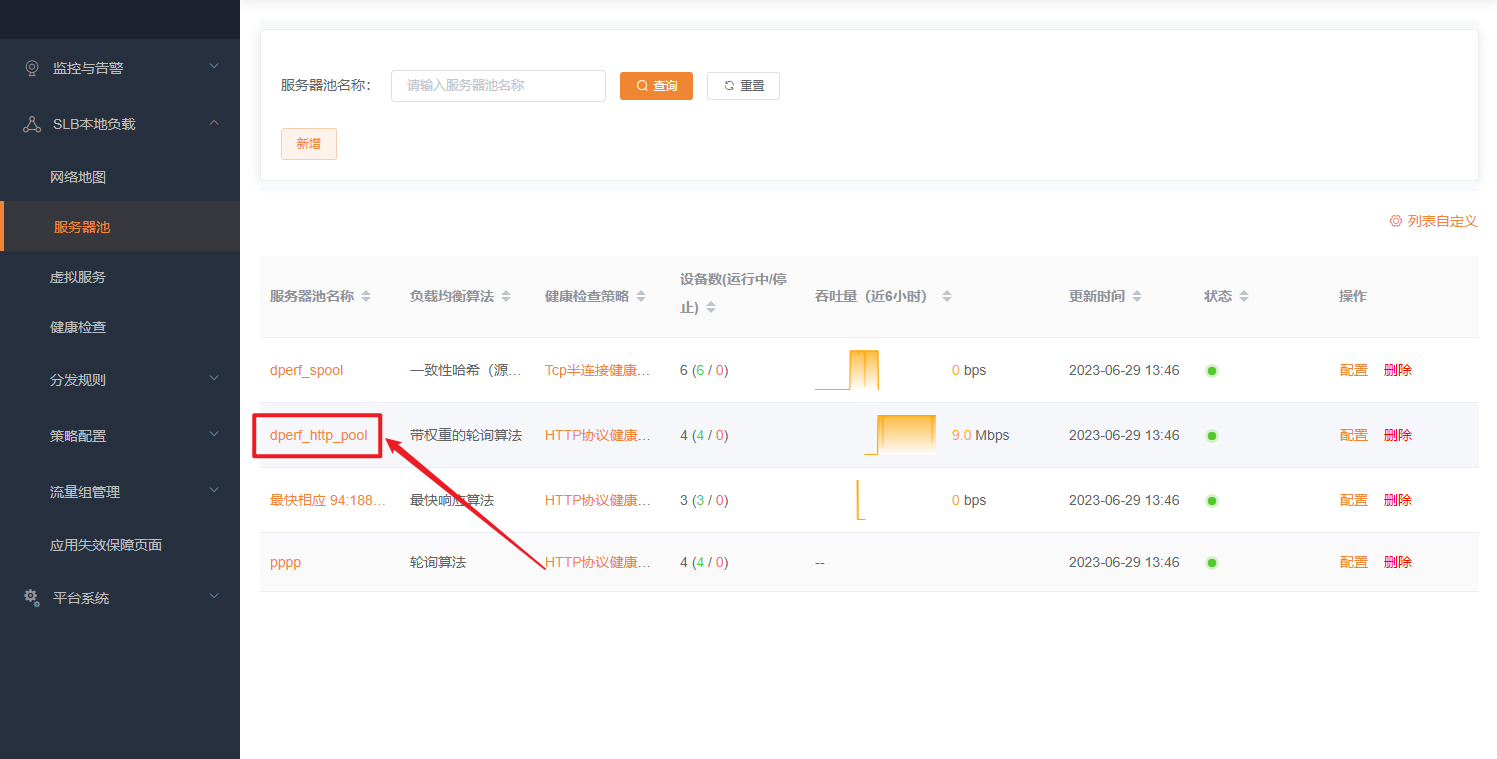1497x759 pixels.
Task: Click green status dot for pppp row
Action: [1212, 563]
